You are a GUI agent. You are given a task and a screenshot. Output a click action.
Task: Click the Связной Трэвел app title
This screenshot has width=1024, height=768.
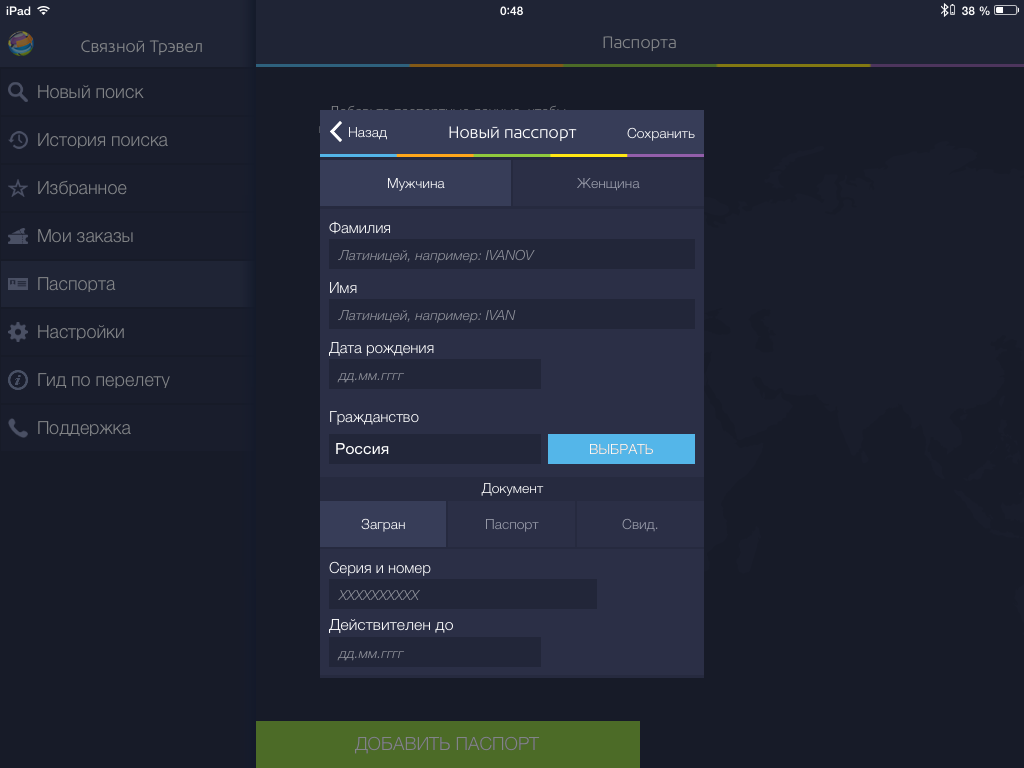pyautogui.click(x=142, y=46)
